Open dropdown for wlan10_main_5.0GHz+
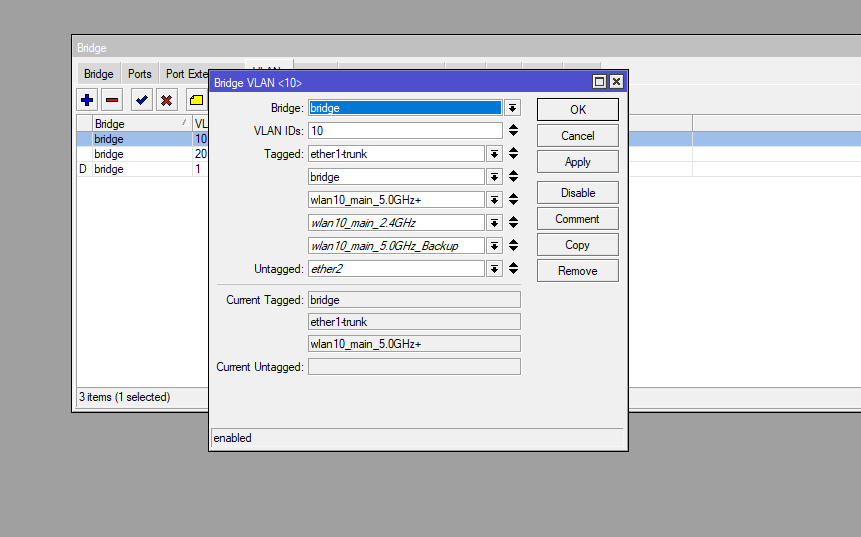This screenshot has width=861, height=537. [494, 200]
